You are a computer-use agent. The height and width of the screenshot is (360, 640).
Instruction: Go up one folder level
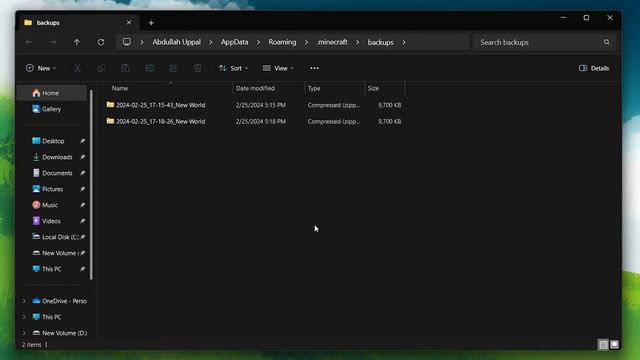pyautogui.click(x=76, y=42)
